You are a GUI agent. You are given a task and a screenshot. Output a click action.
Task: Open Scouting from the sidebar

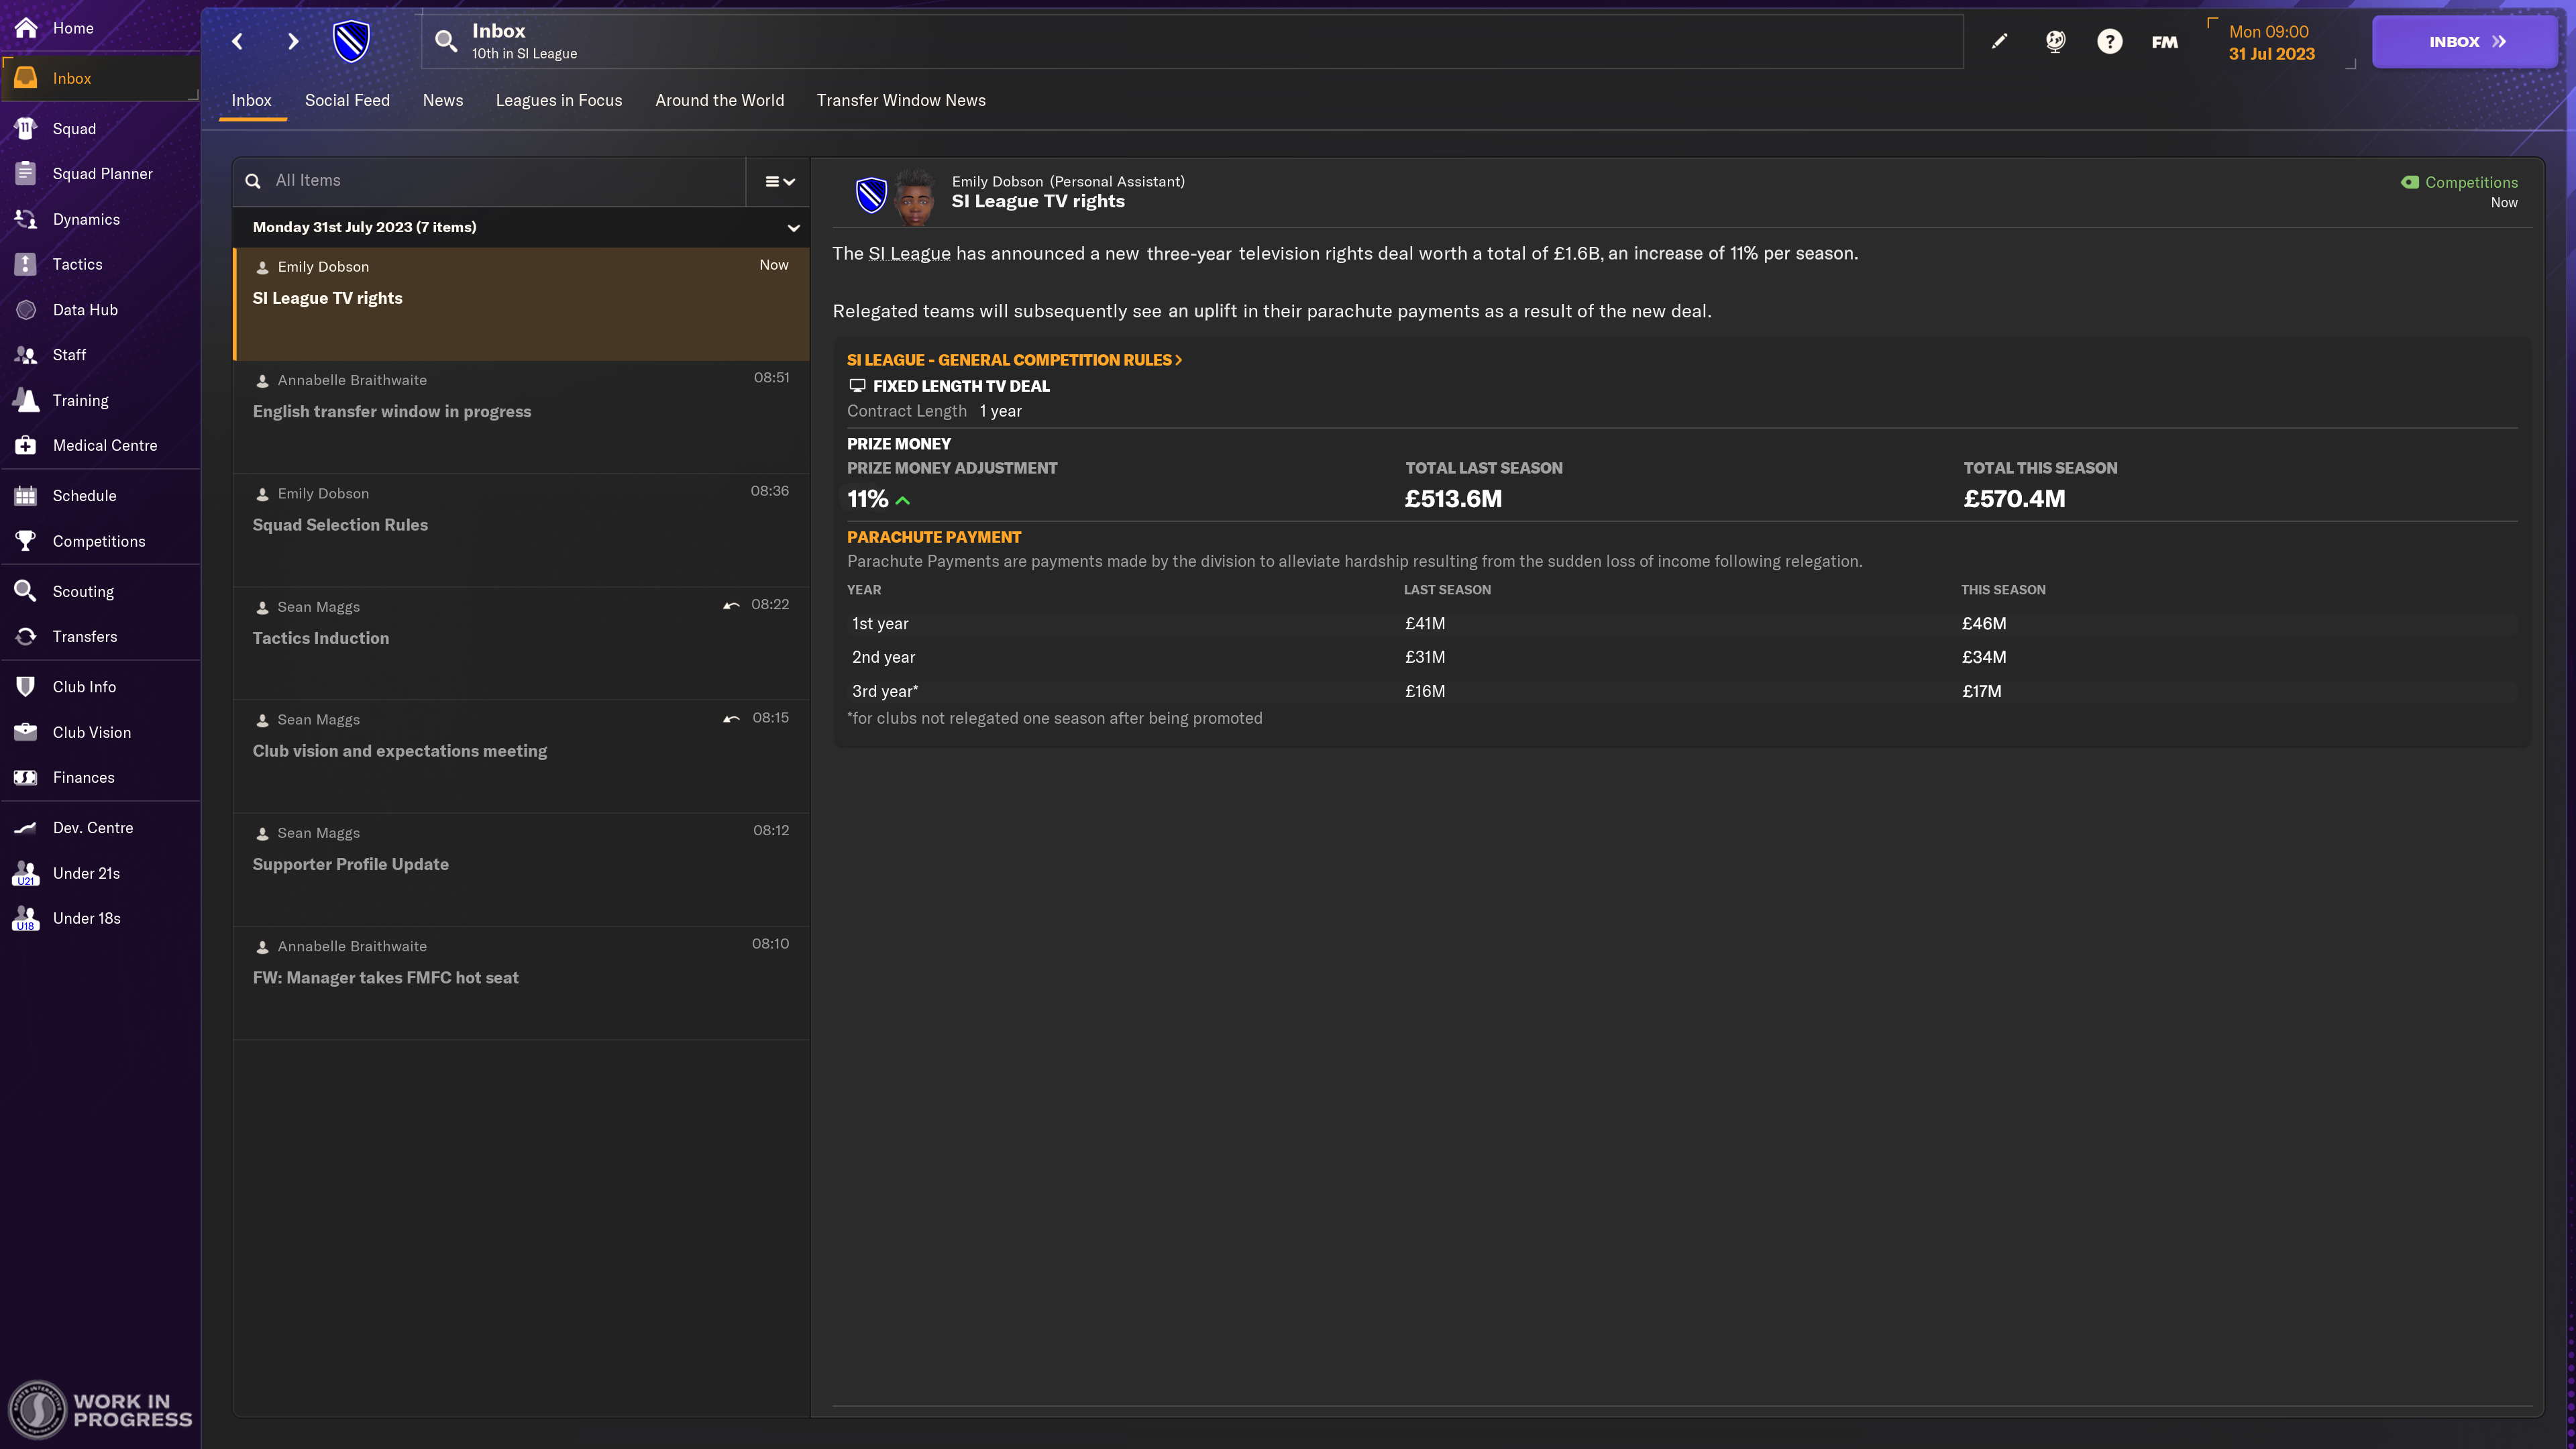click(83, 591)
